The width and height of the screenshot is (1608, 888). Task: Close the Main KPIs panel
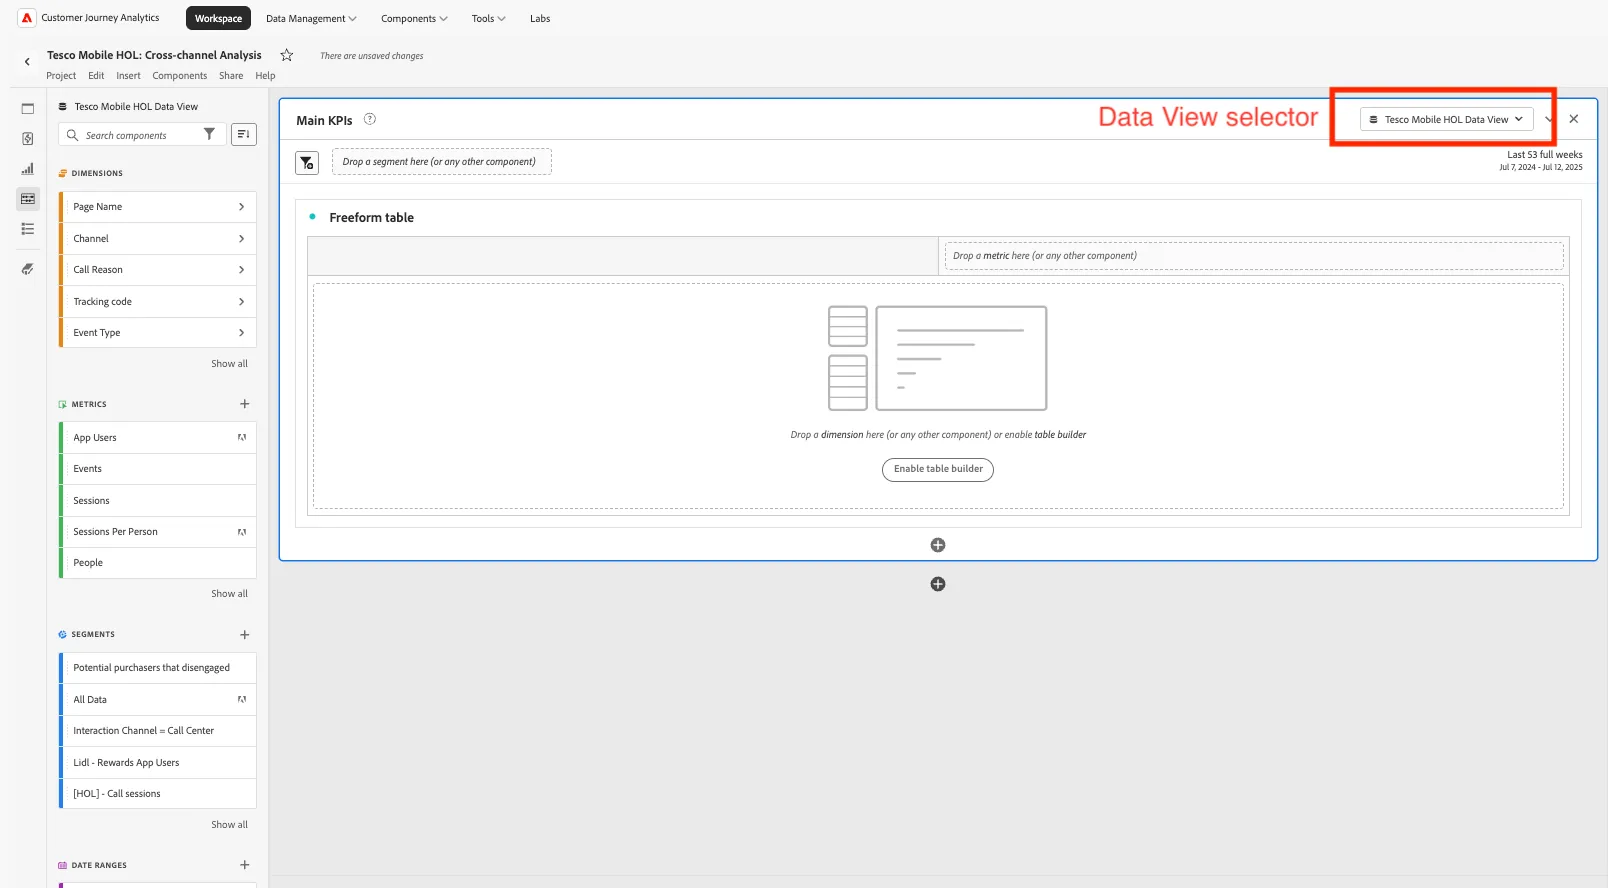click(x=1574, y=119)
